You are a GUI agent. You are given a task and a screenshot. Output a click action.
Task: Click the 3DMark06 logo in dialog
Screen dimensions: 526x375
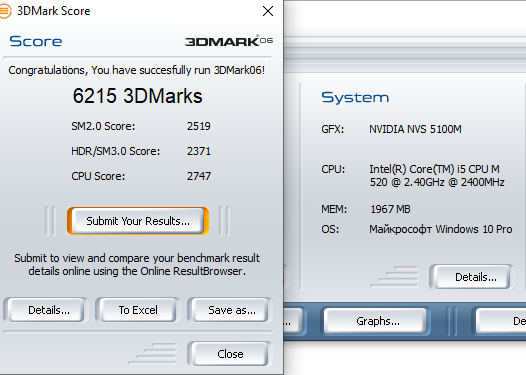click(229, 41)
